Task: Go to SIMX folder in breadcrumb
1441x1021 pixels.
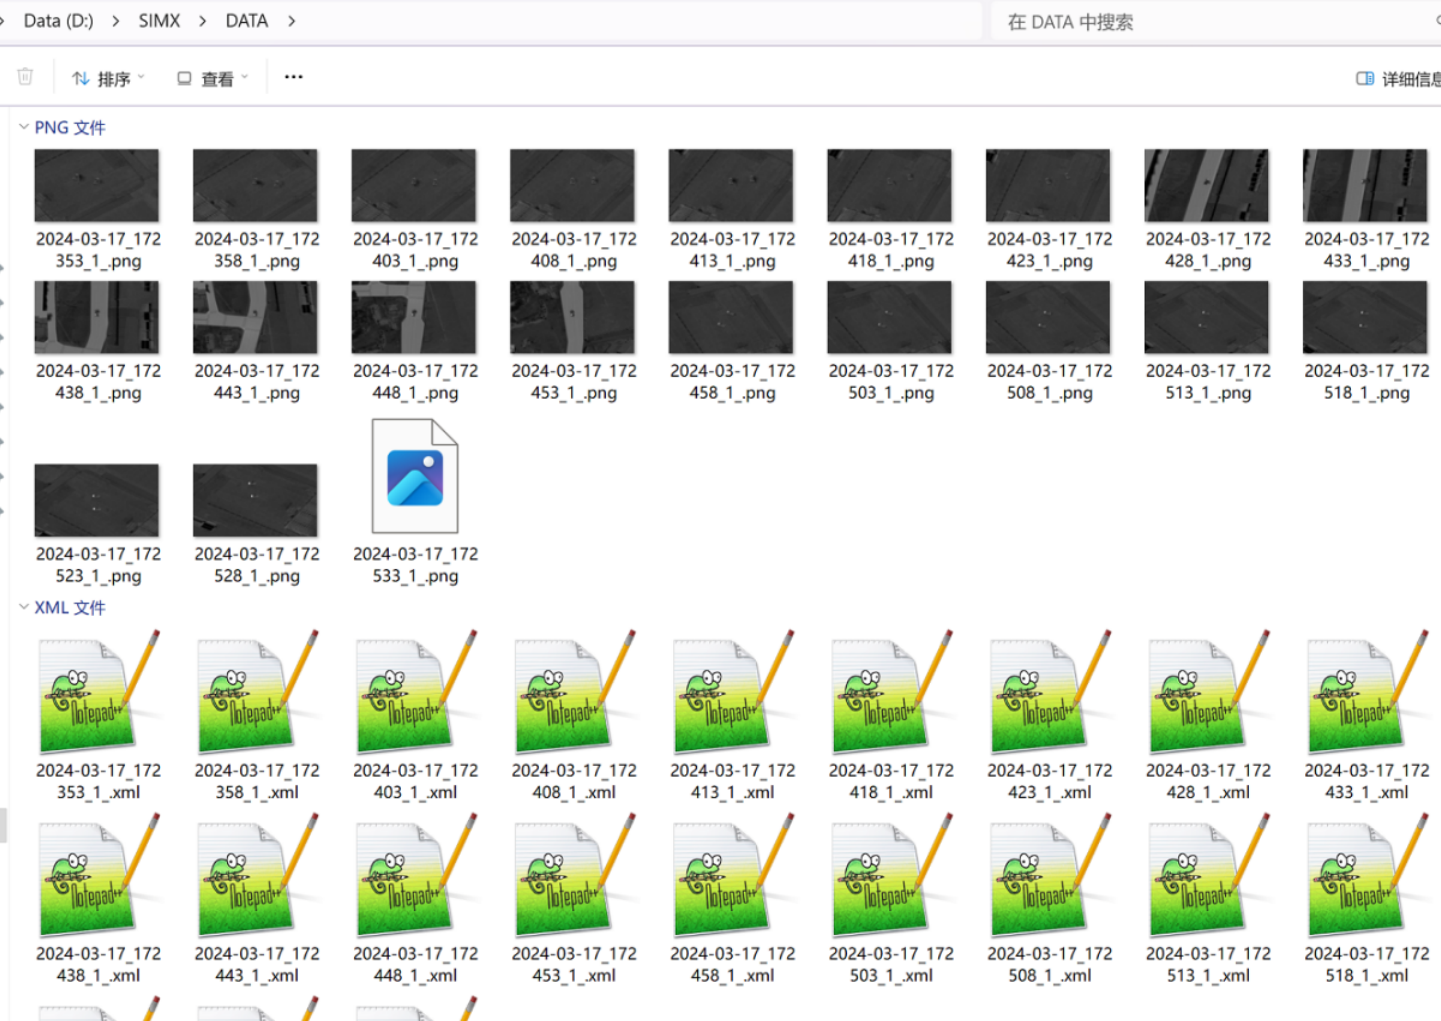Action: coord(159,21)
